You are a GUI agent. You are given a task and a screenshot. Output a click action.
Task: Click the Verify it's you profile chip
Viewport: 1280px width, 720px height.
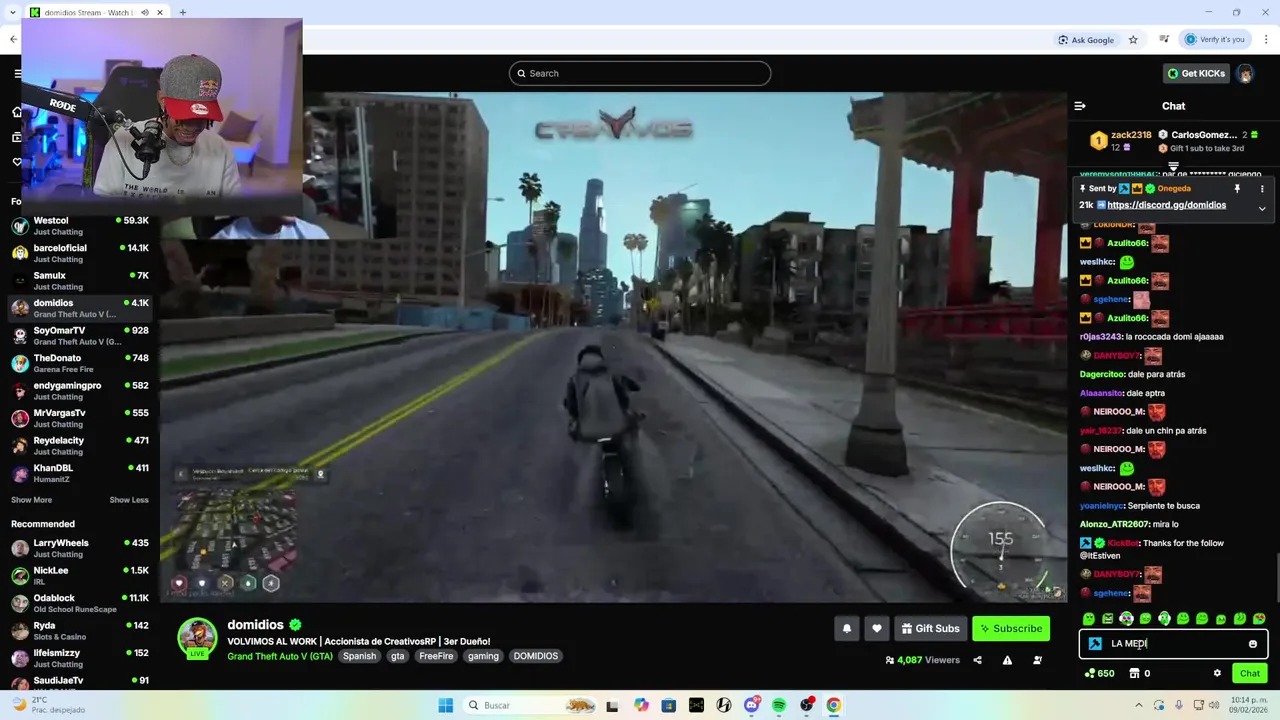tap(1215, 40)
